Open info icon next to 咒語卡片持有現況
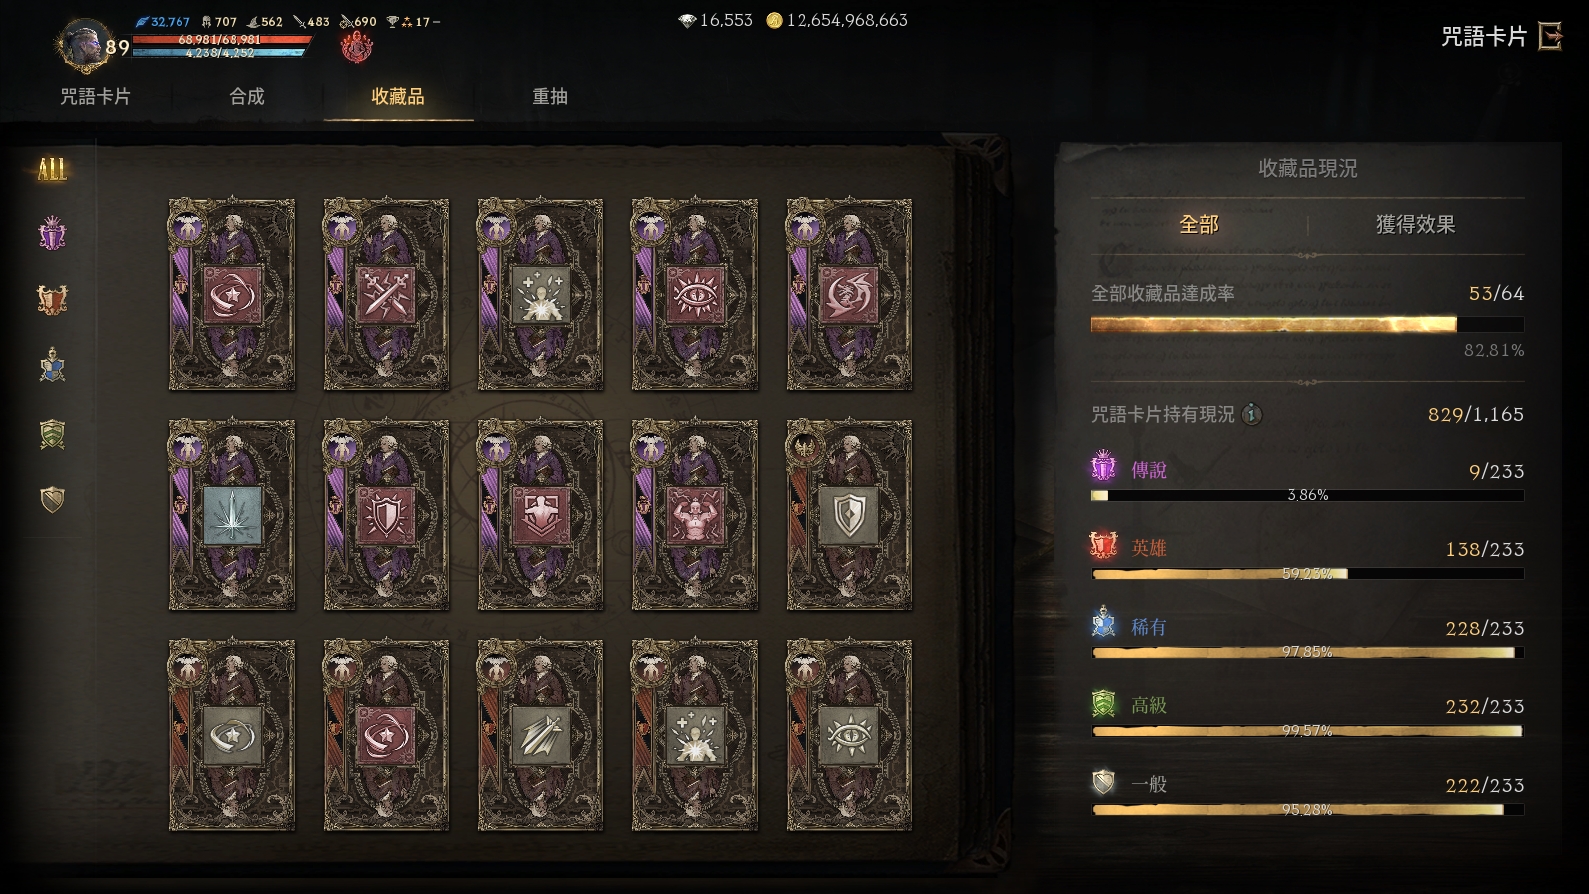 click(1251, 414)
